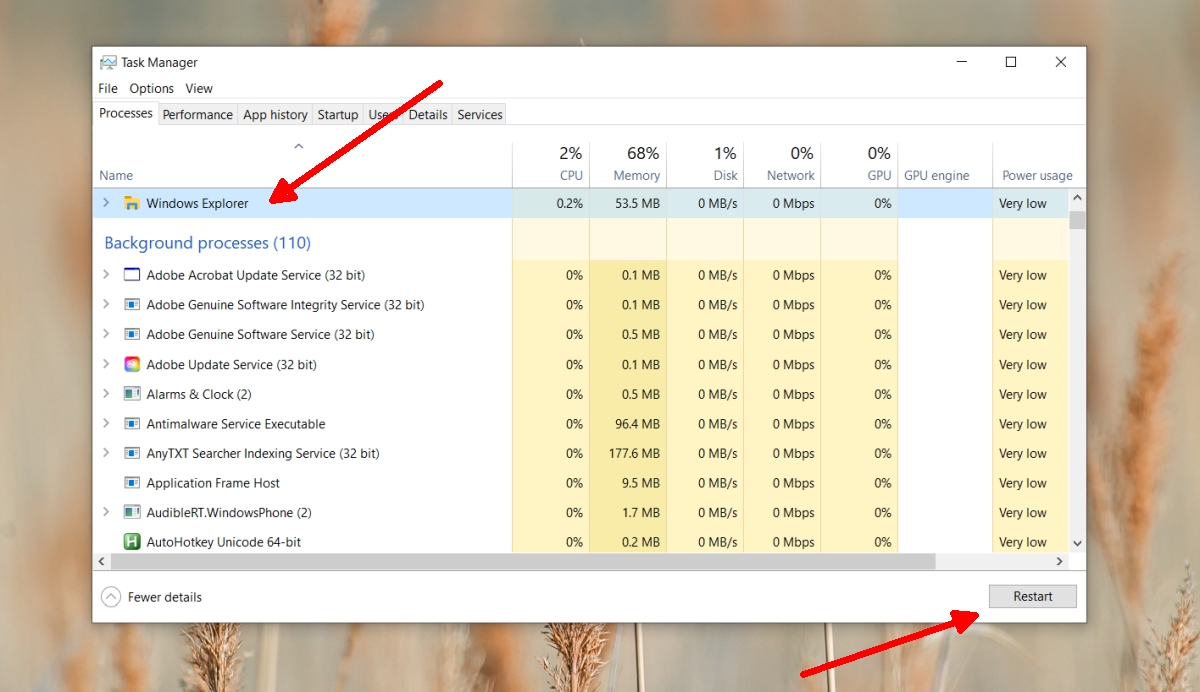The width and height of the screenshot is (1200, 692).
Task: Click the horizontal scrollbar right arrow
Action: (1060, 561)
